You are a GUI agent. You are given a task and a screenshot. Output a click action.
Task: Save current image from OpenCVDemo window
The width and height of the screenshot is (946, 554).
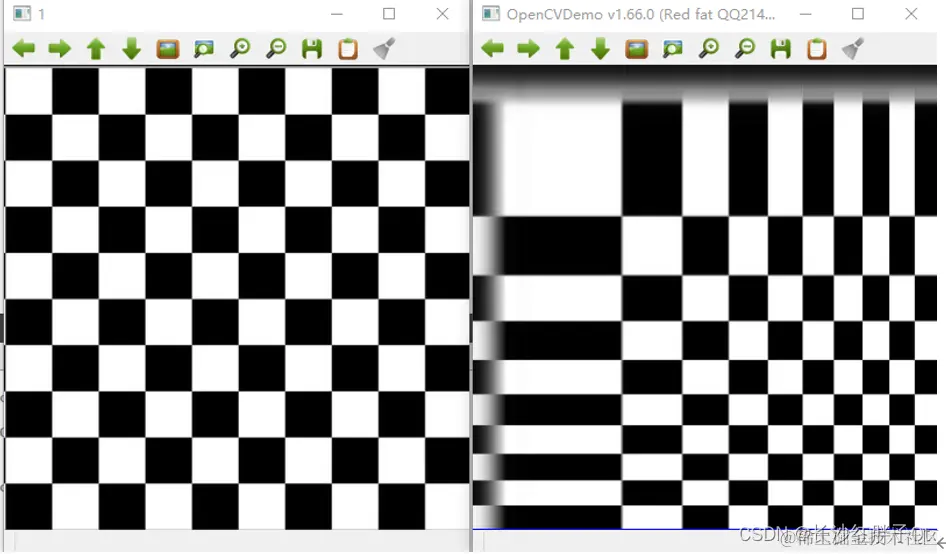tap(781, 48)
